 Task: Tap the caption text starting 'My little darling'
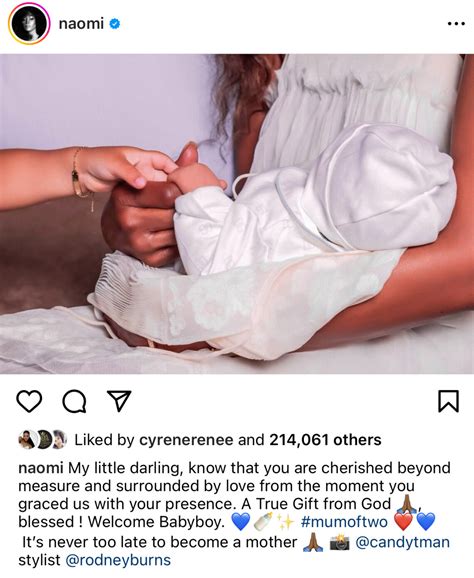tap(234, 495)
